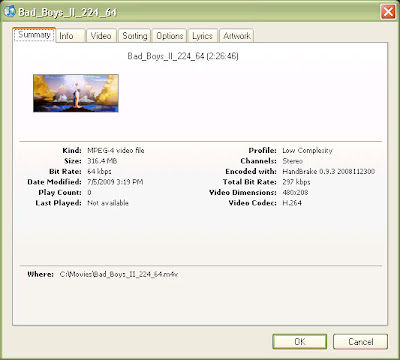This screenshot has height=360, width=400.
Task: Click the Date Modified value 7/5/2009
Action: pos(115,182)
